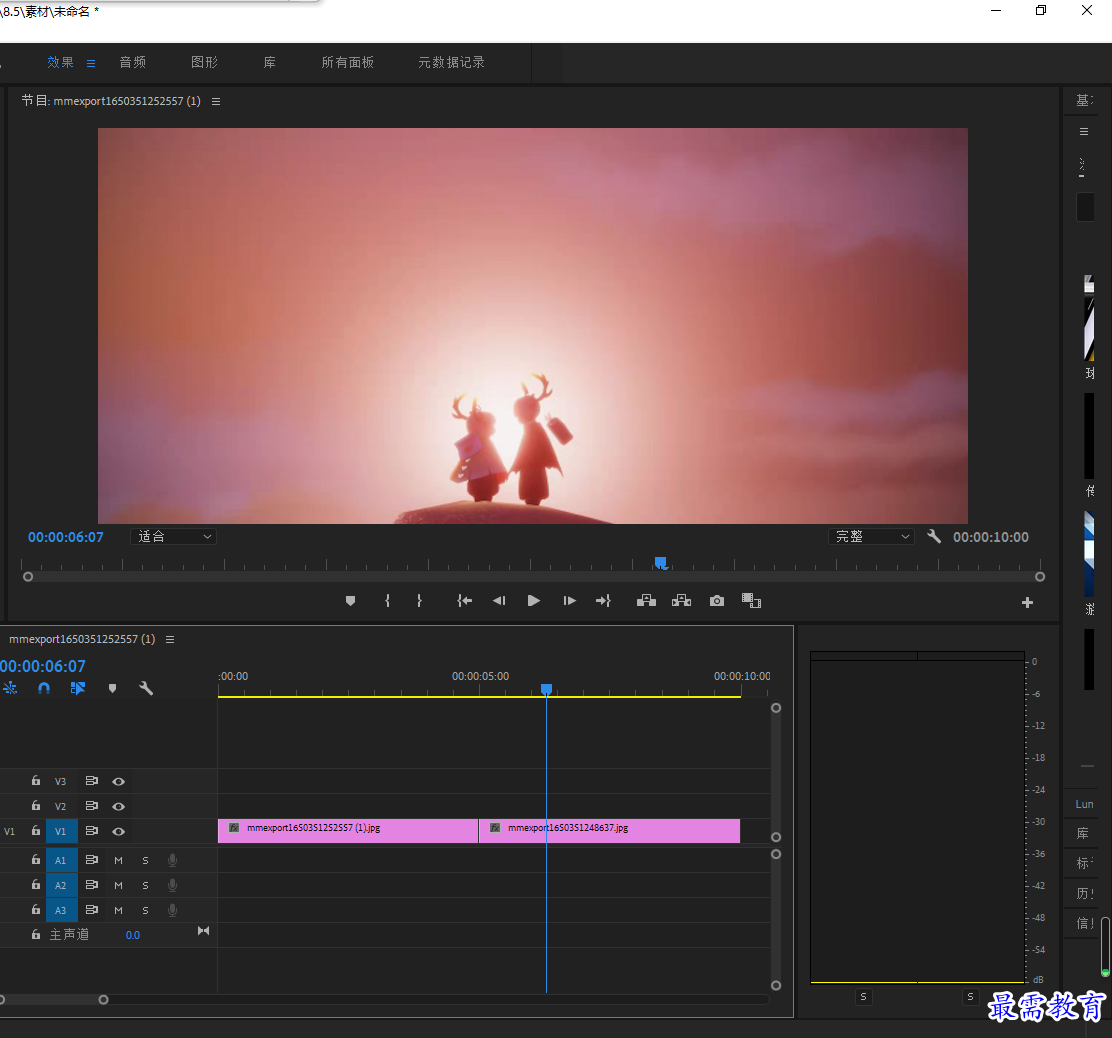Hide track V3 output eye
Screen dimensions: 1112x1038
[118, 781]
